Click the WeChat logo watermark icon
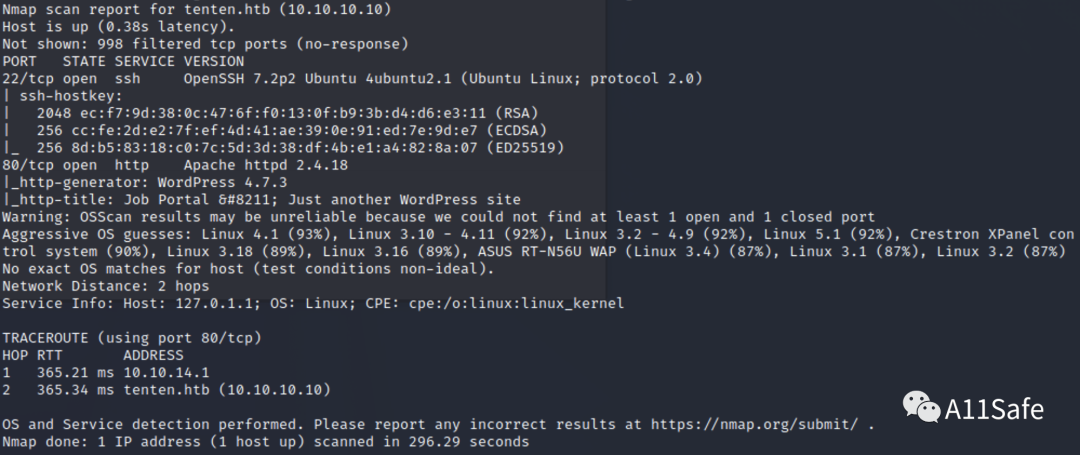The height and width of the screenshot is (455, 1080). click(x=922, y=407)
